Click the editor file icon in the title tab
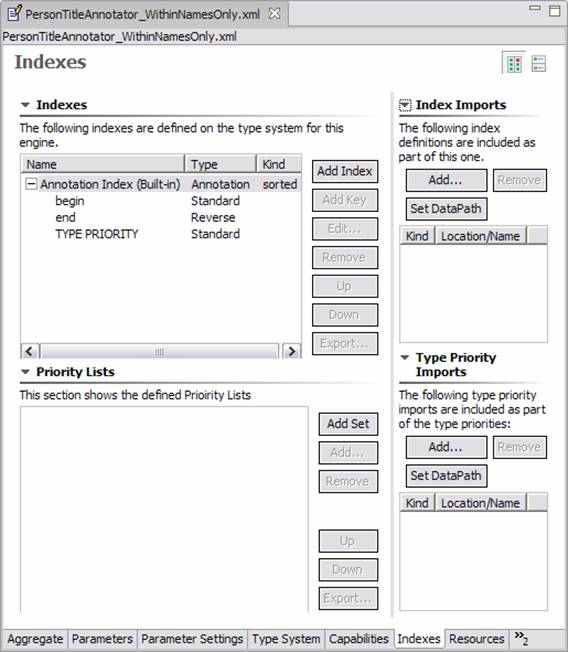Screen dimensions: 568x652 (14, 13)
